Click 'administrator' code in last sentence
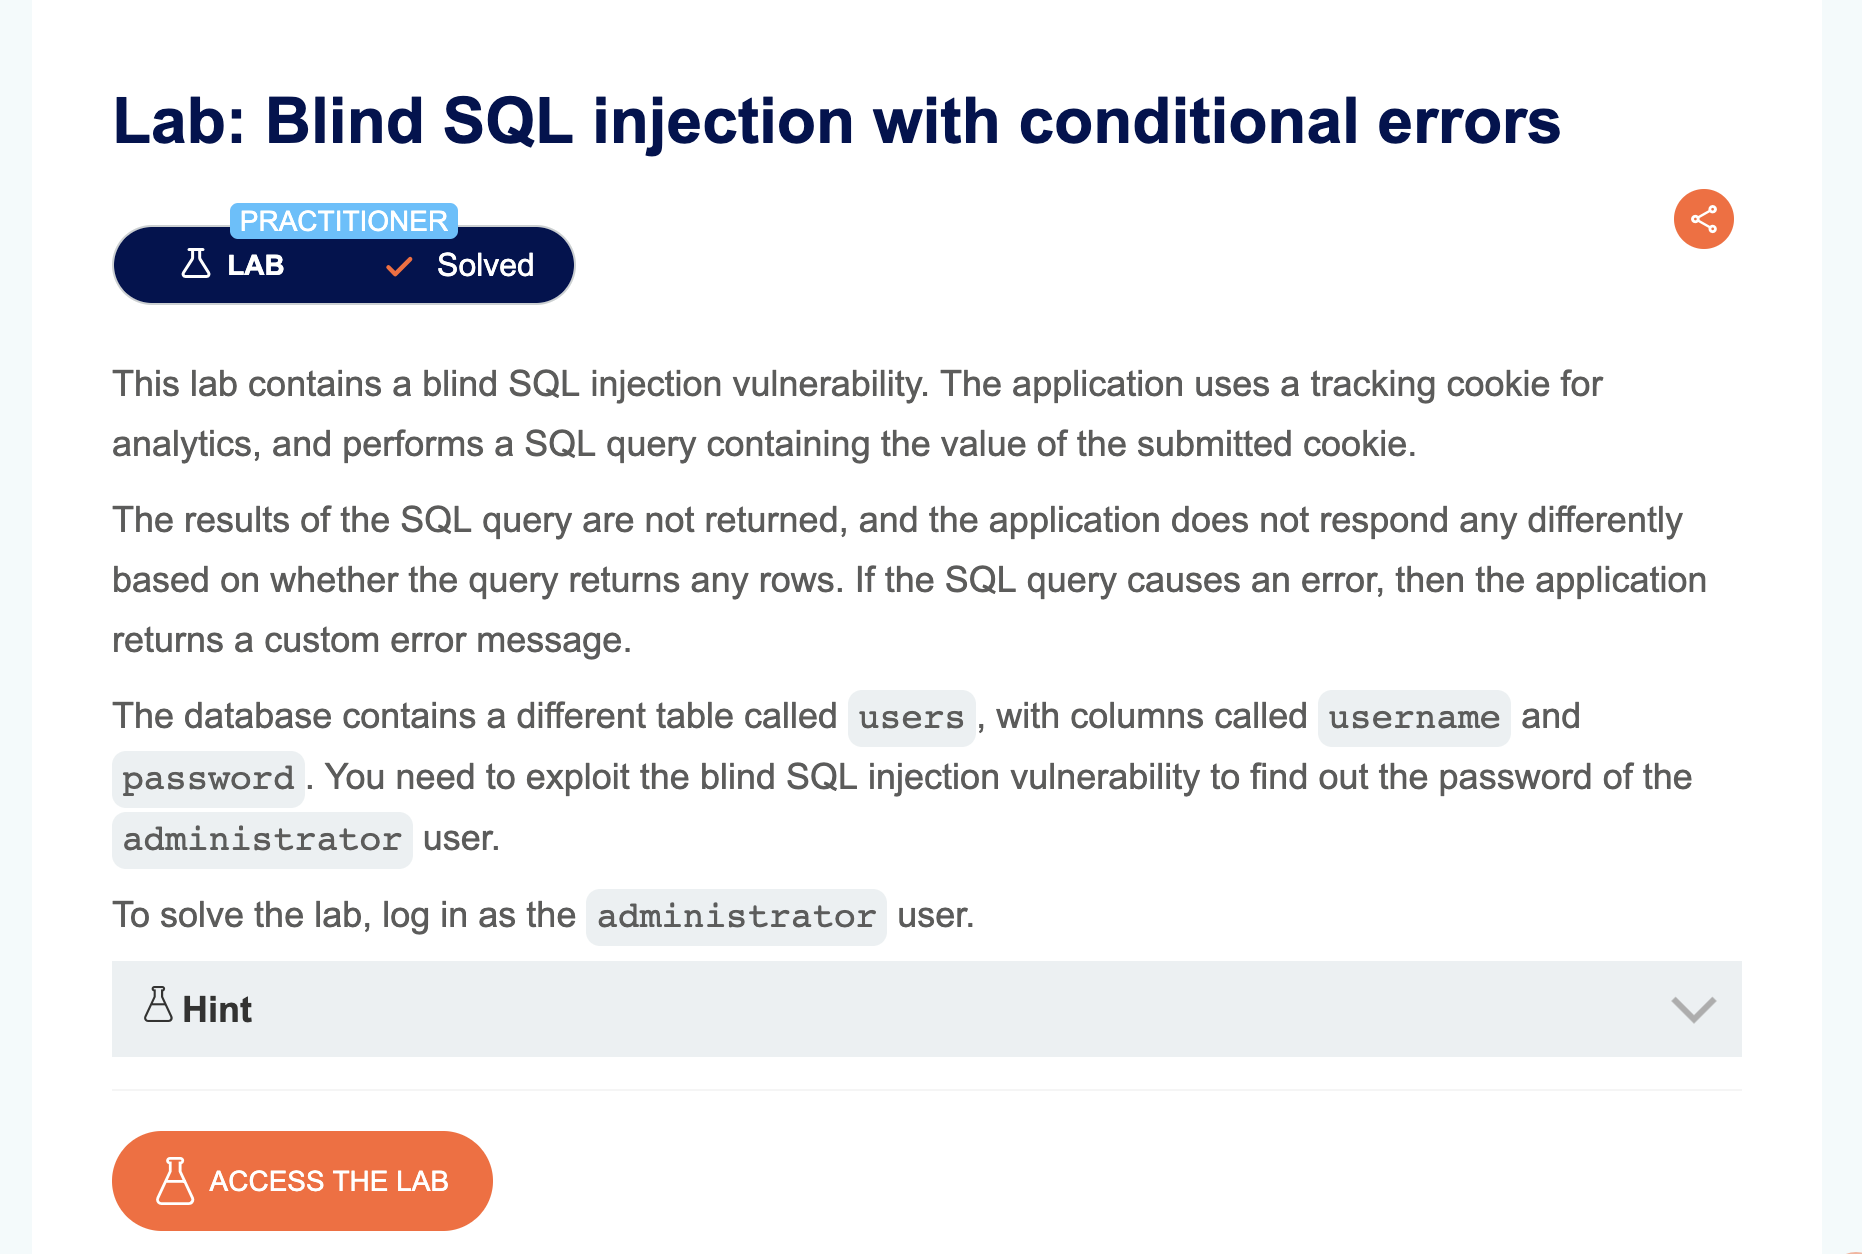 pos(736,917)
